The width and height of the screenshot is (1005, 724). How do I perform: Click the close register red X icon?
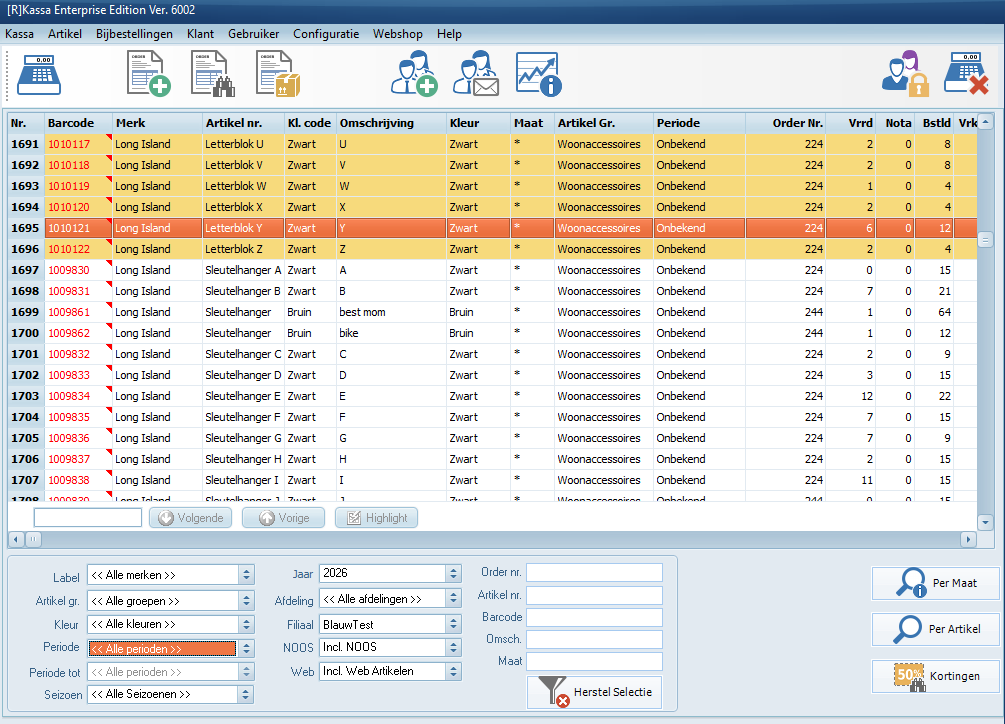pyautogui.click(x=966, y=75)
